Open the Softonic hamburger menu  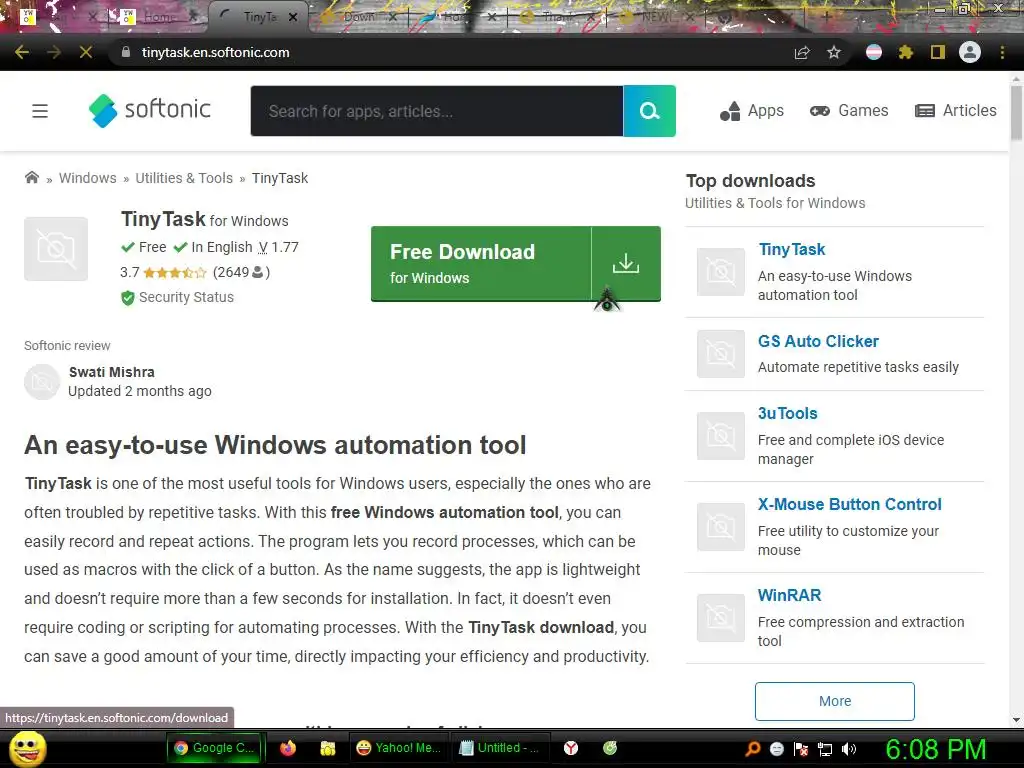[x=40, y=111]
